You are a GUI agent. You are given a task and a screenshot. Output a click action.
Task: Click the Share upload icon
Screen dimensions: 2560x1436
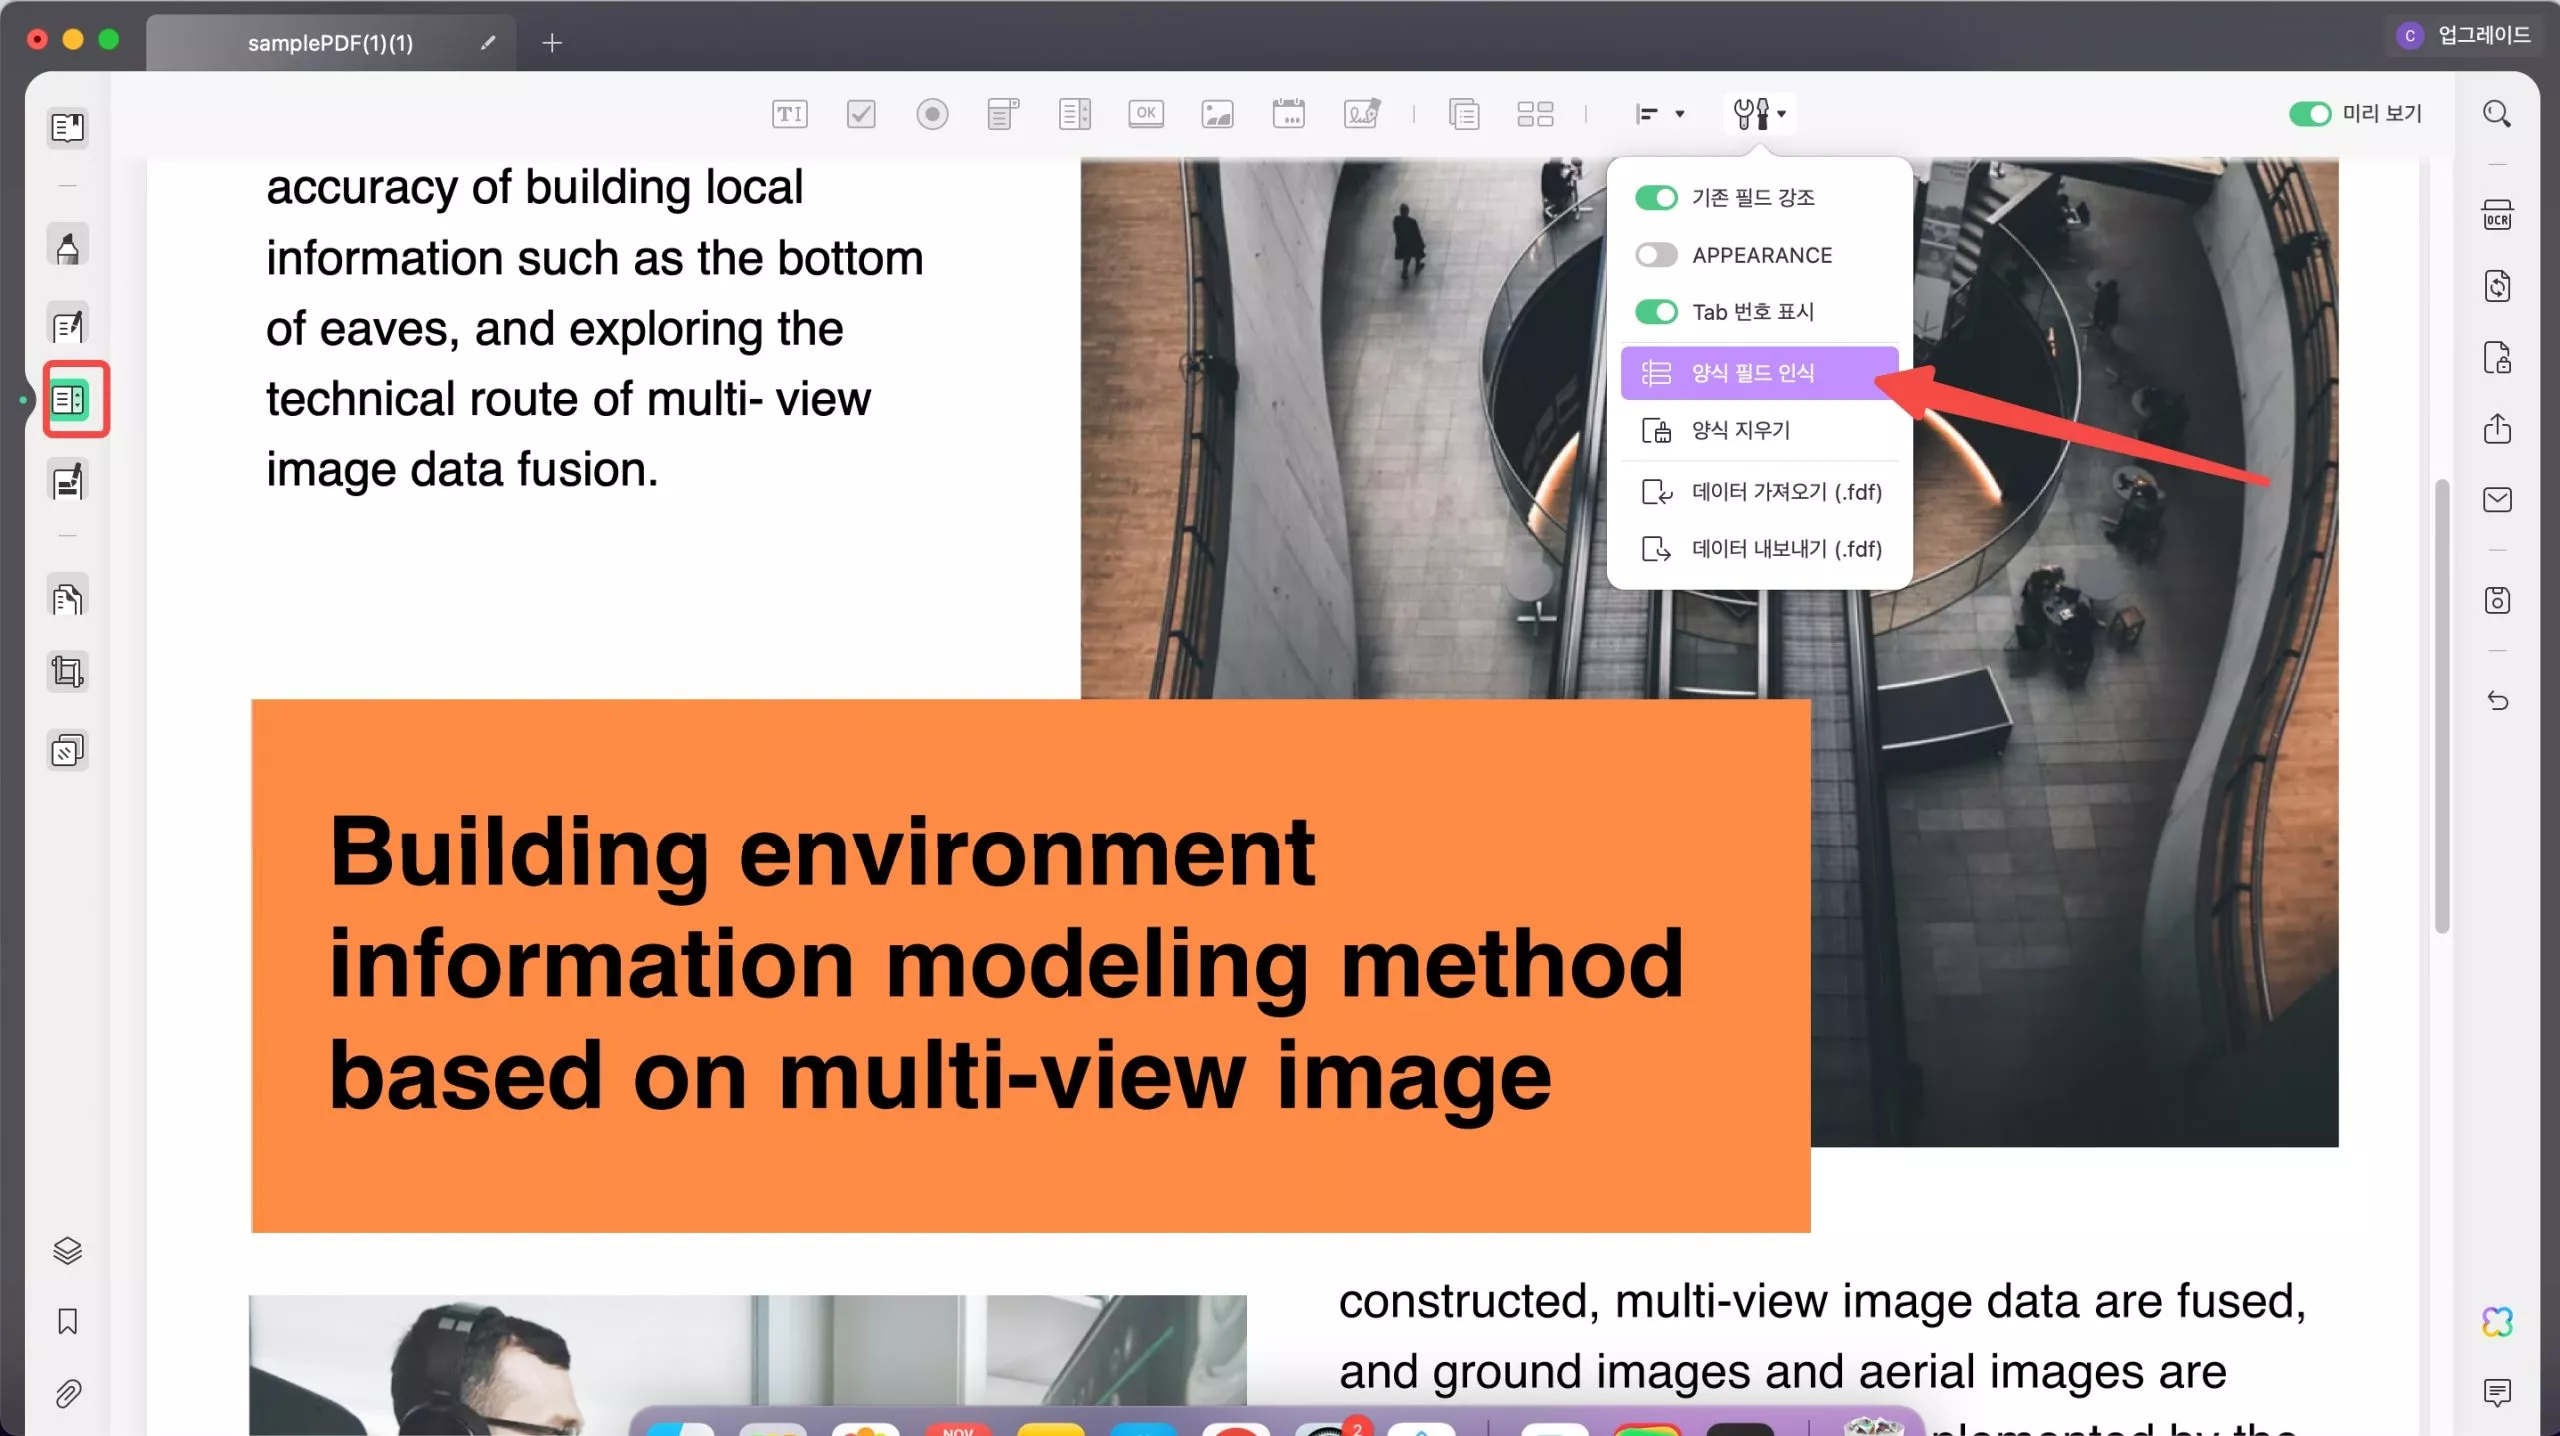point(2497,428)
